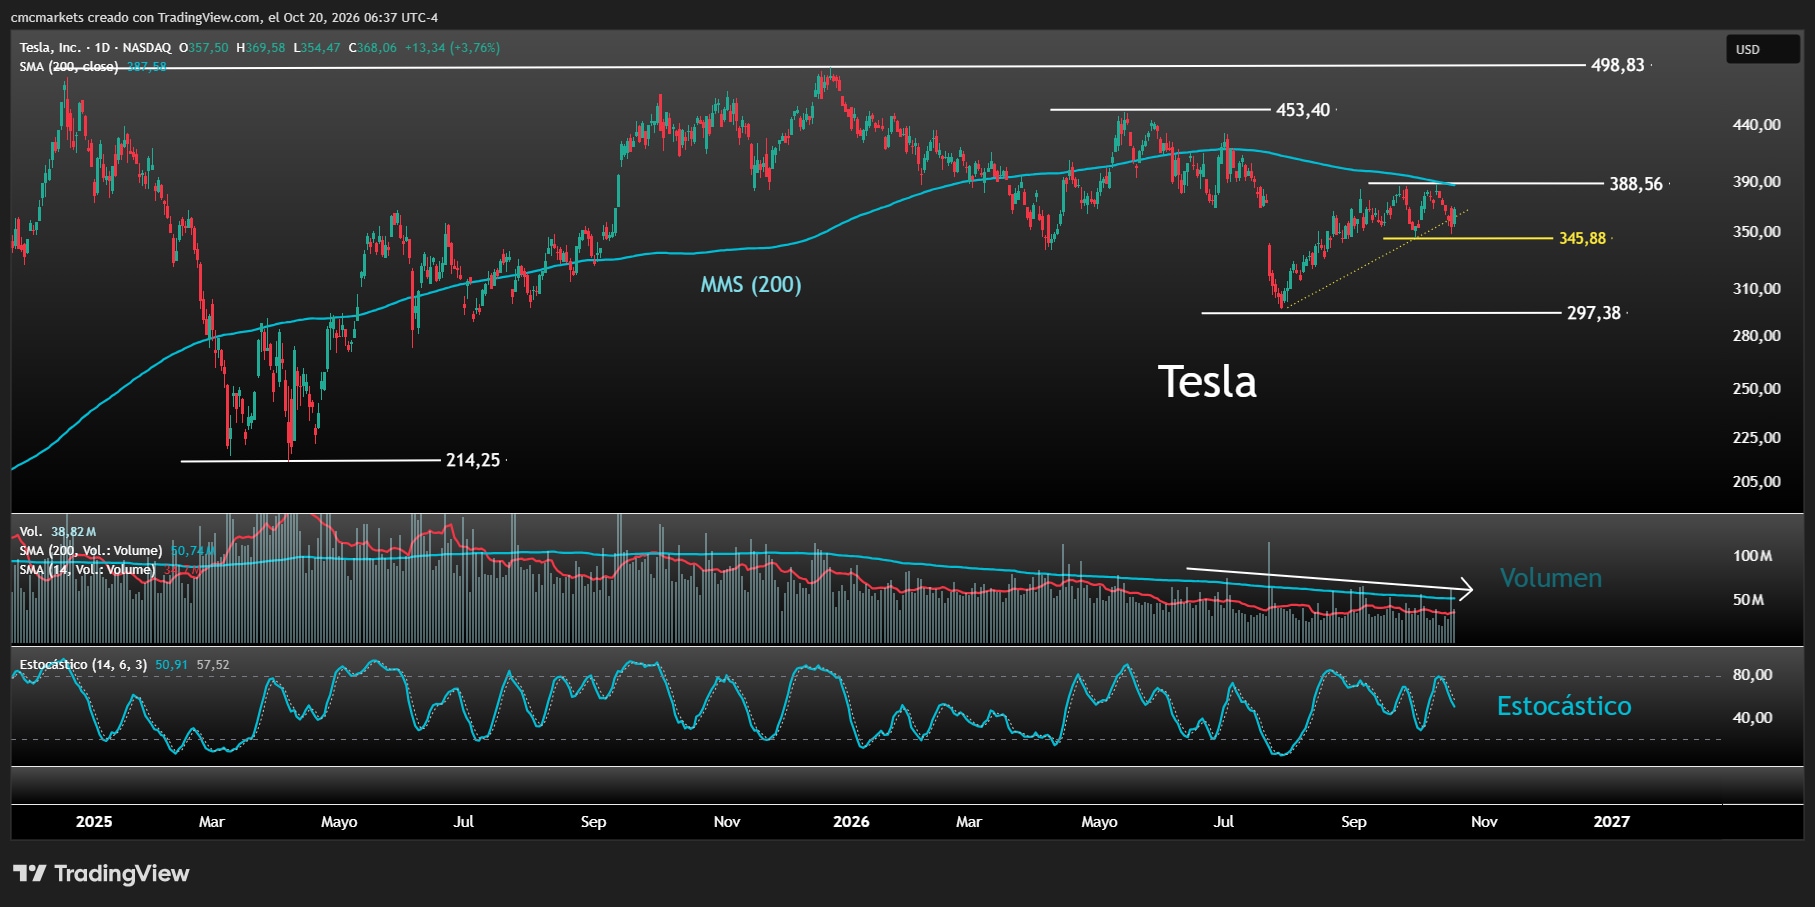Click the cmcmarkets TradingView.com header caption

tap(224, 17)
